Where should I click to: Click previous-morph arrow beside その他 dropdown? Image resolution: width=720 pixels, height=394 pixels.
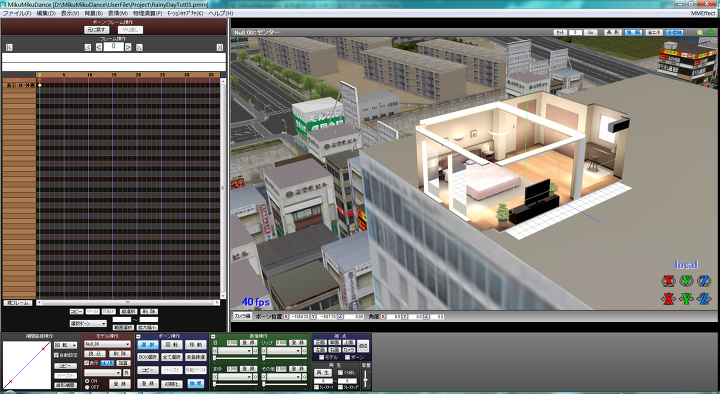(x=264, y=377)
